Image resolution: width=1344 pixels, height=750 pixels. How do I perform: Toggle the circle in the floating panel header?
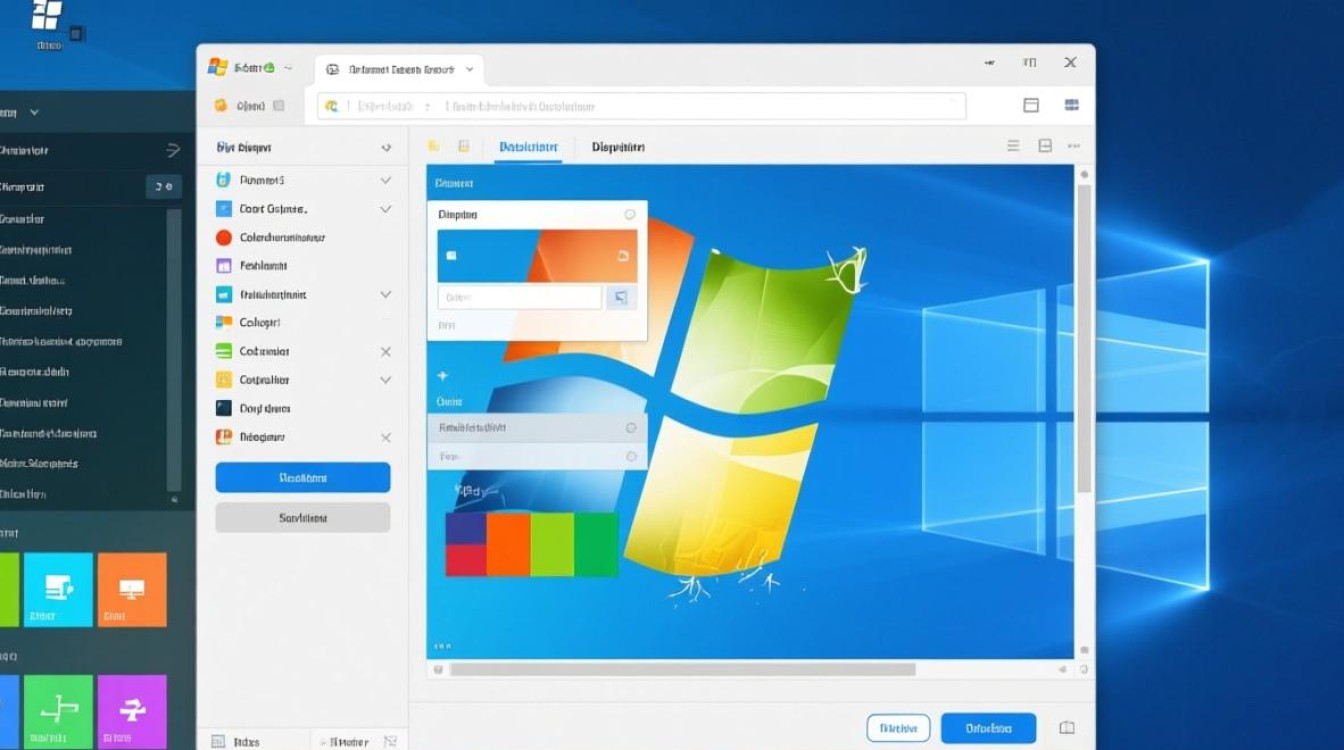(630, 215)
